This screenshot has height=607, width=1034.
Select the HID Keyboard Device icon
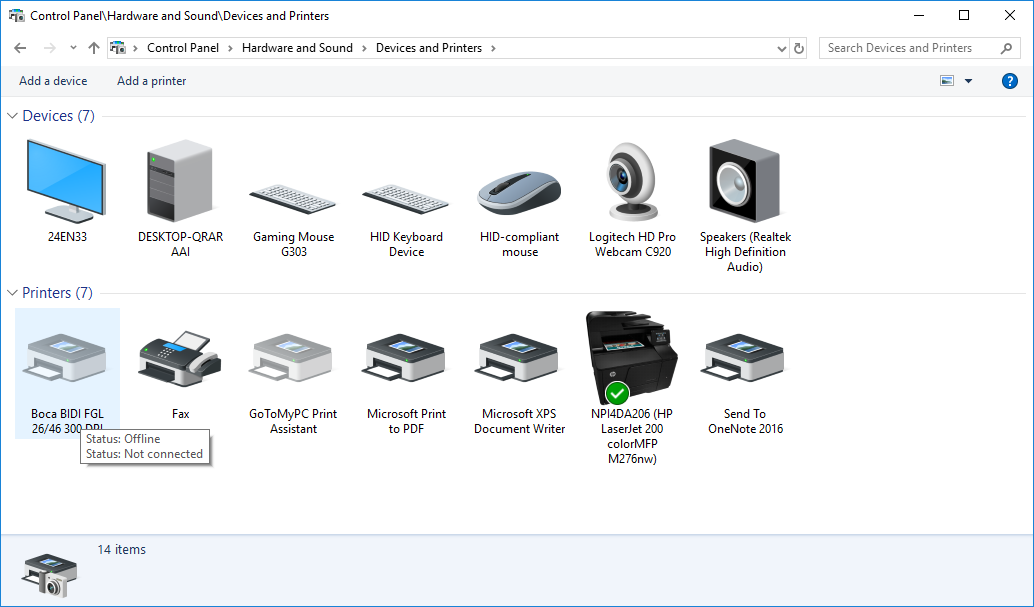pos(406,199)
